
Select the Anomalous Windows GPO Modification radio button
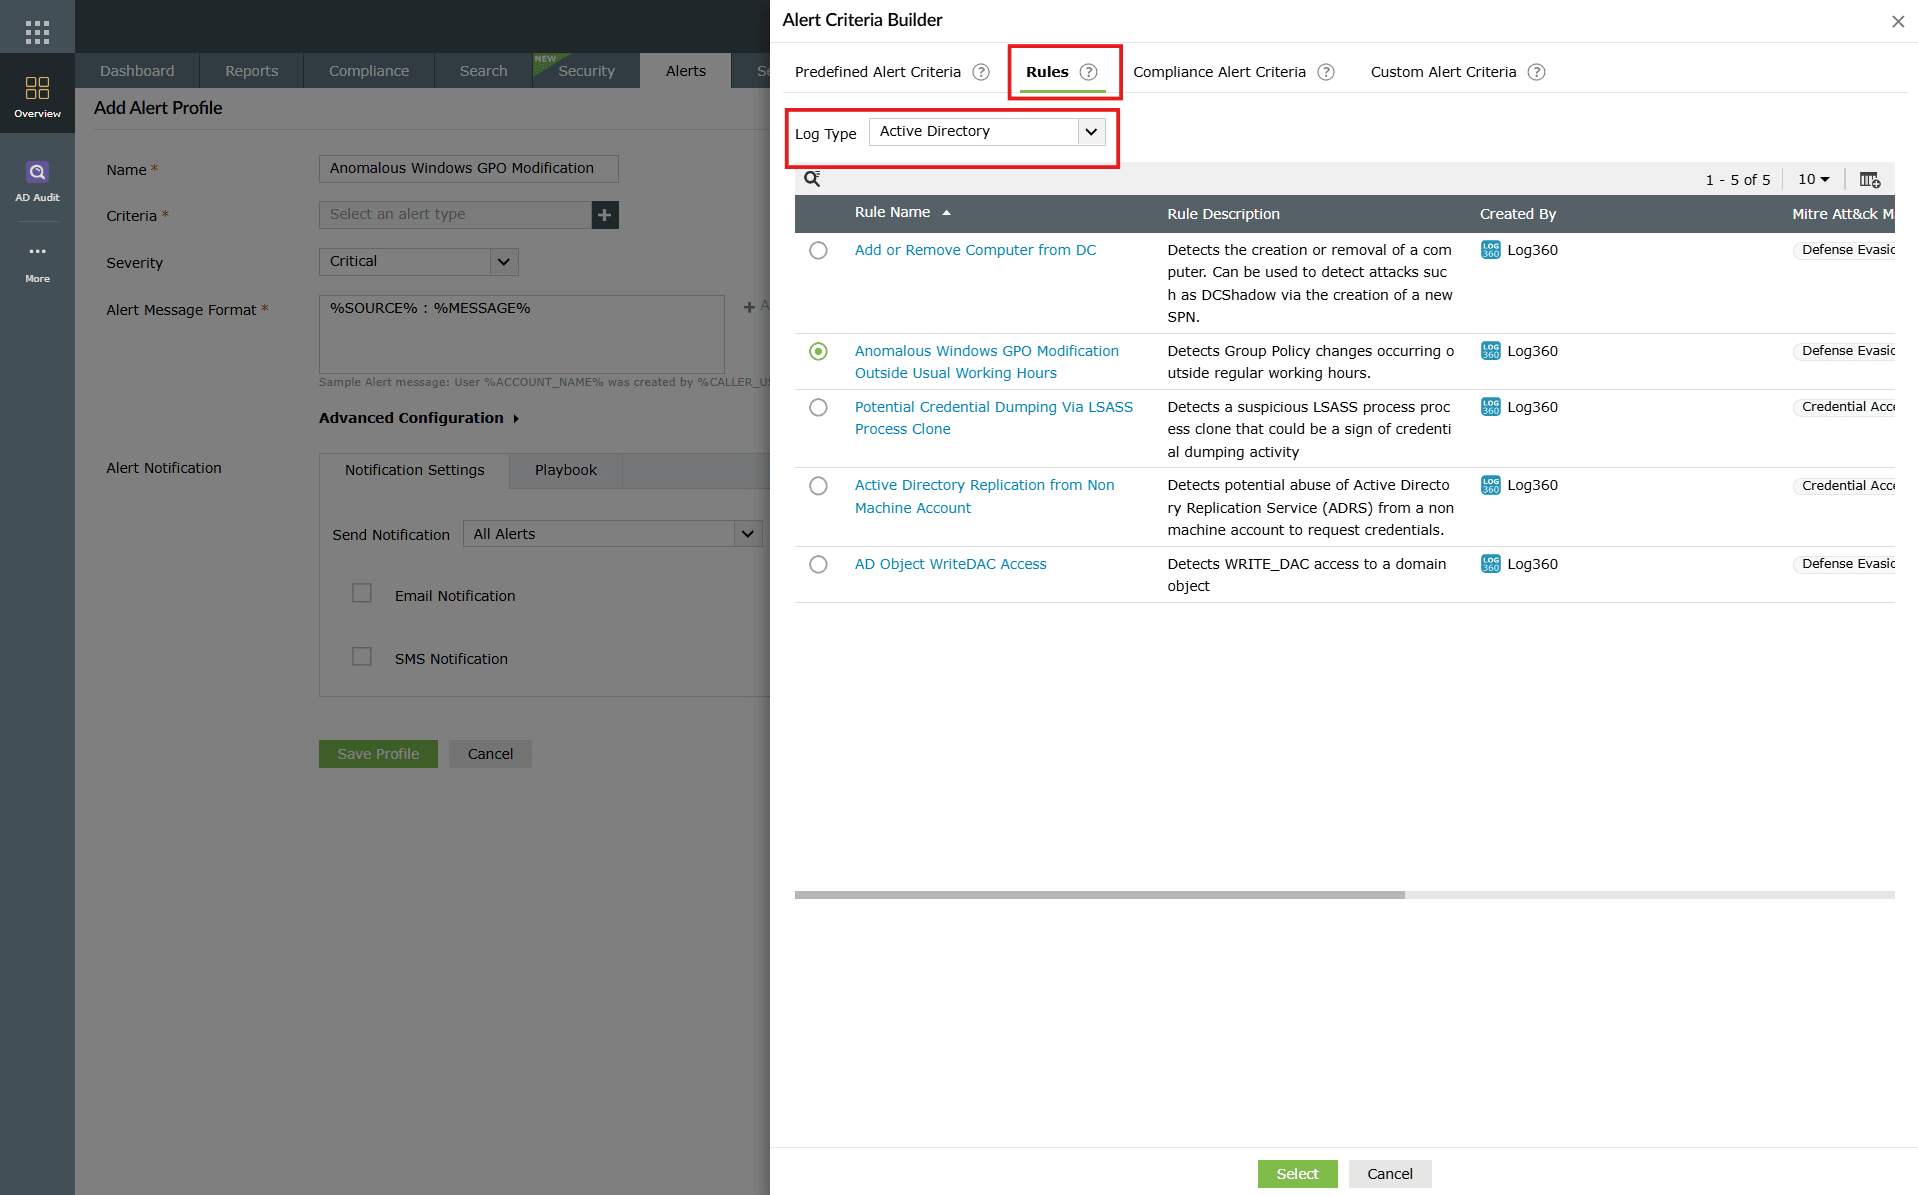(x=819, y=351)
